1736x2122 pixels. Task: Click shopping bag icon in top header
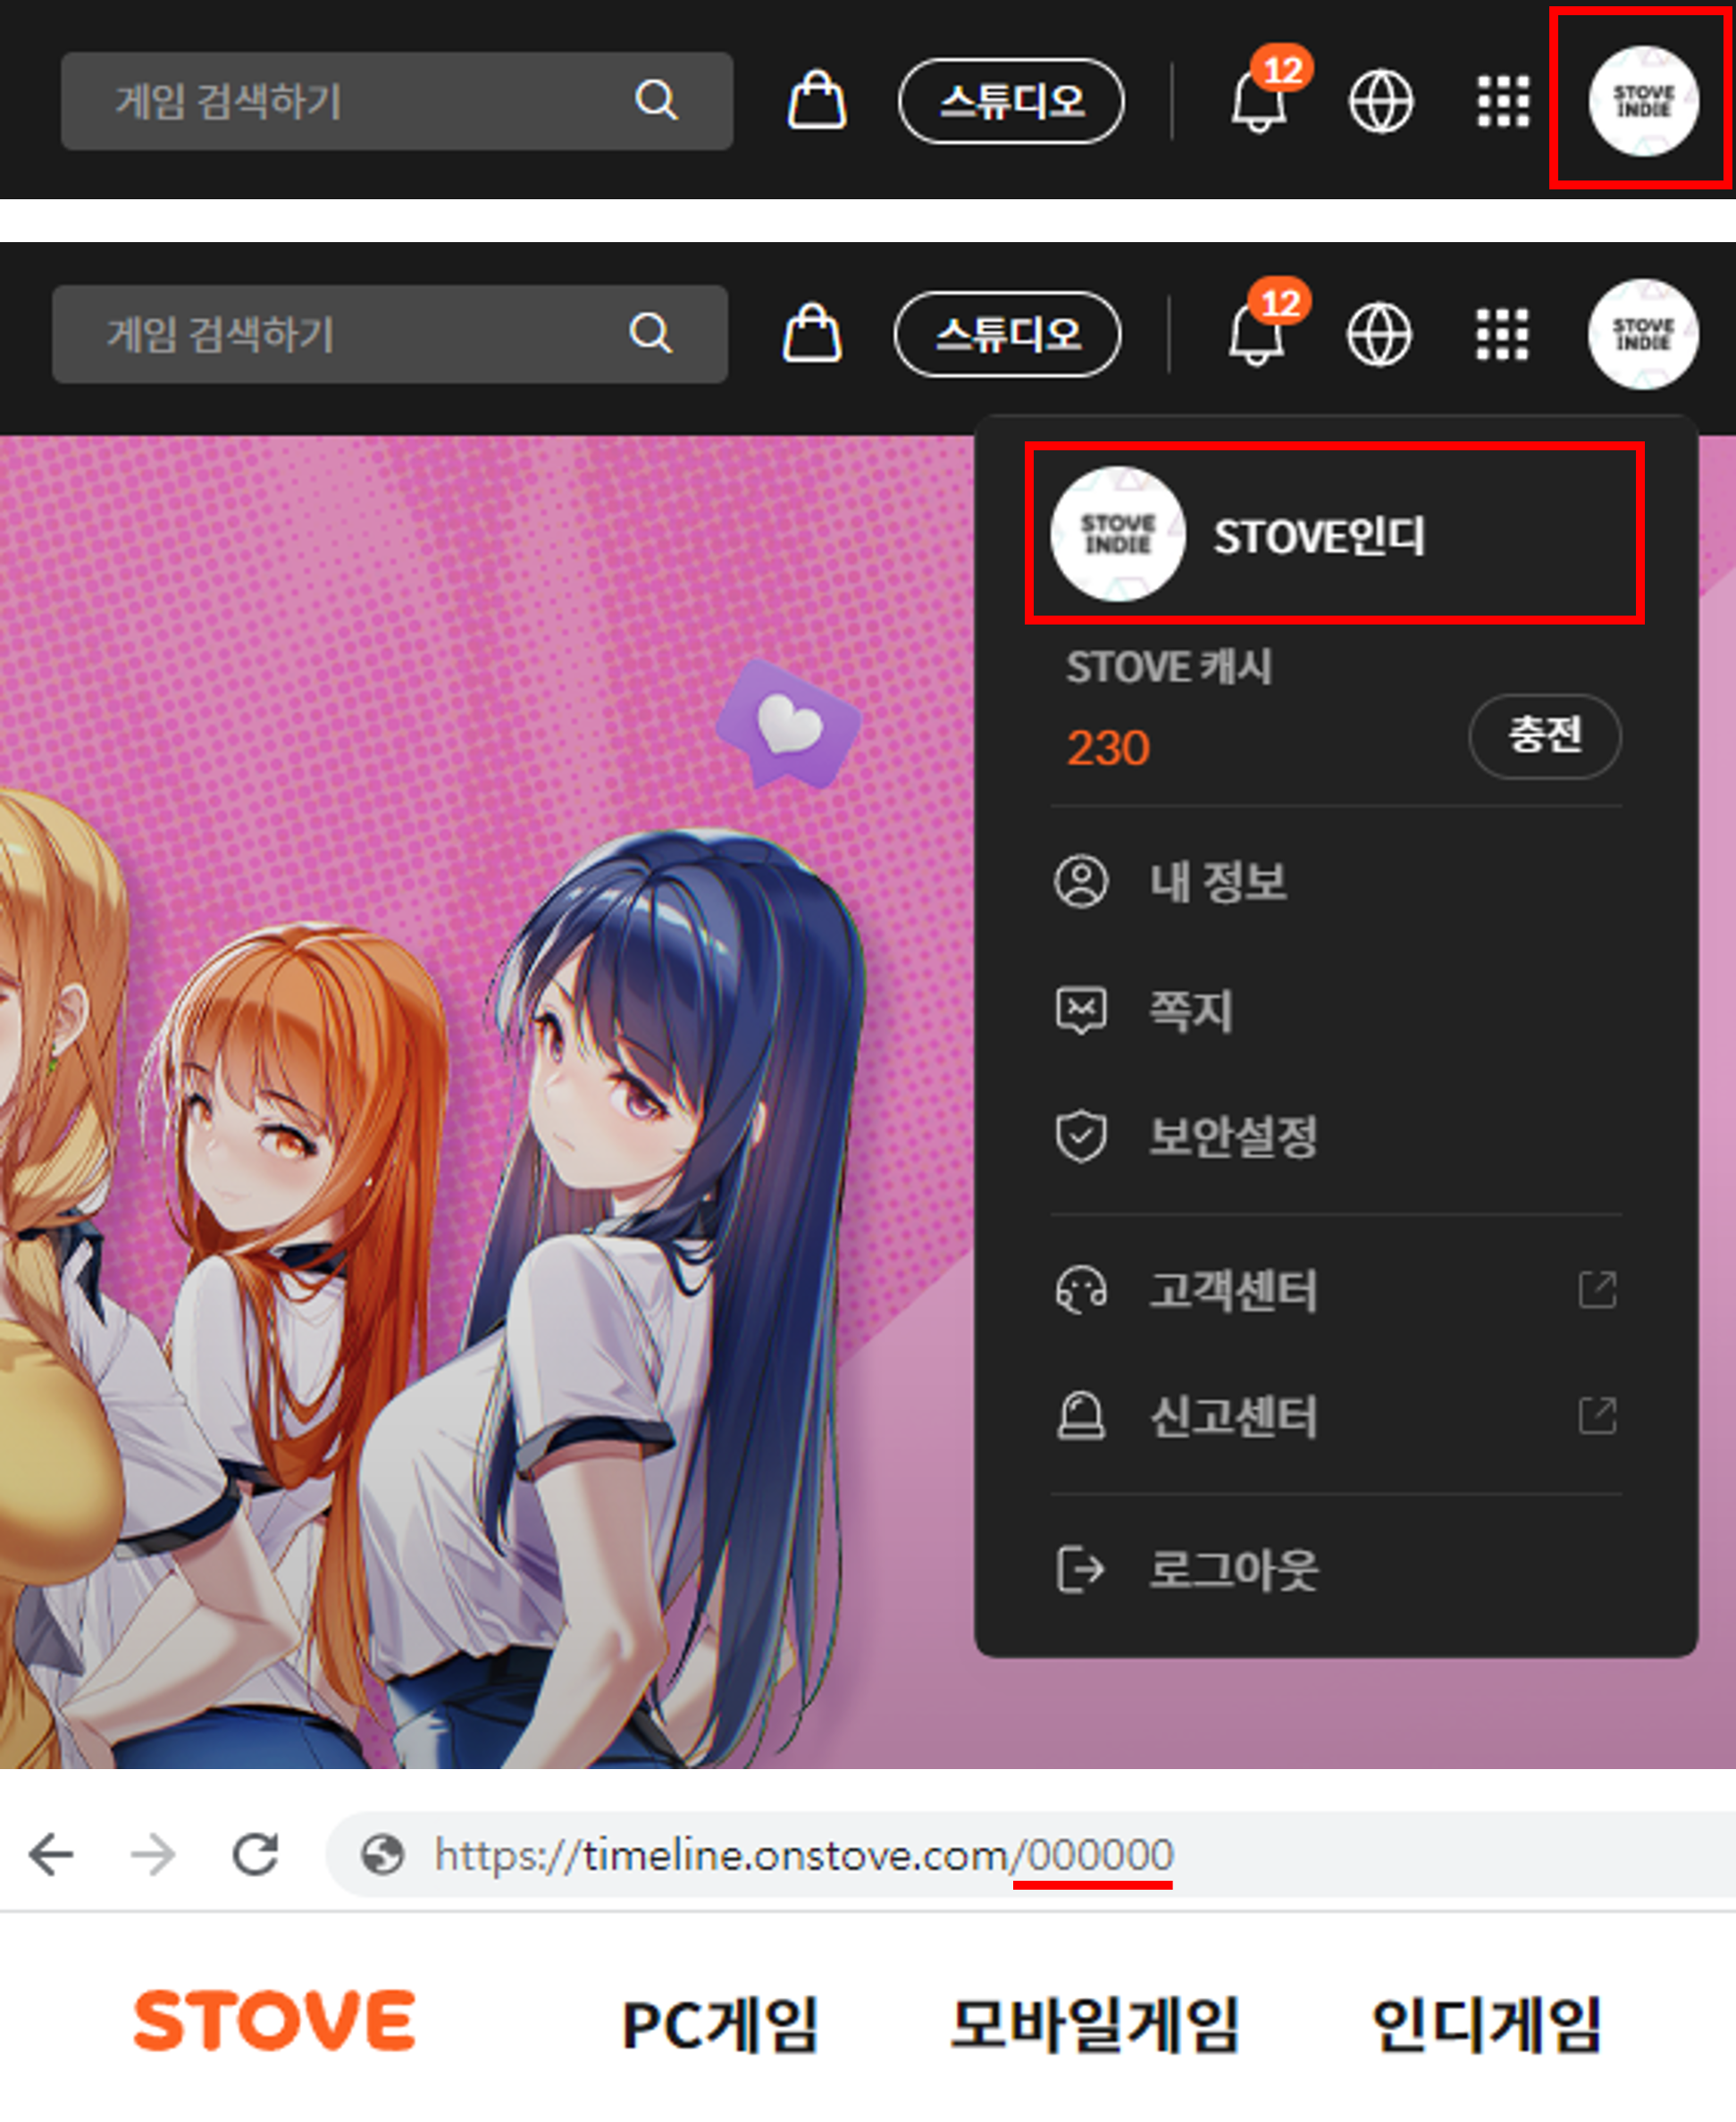(816, 100)
